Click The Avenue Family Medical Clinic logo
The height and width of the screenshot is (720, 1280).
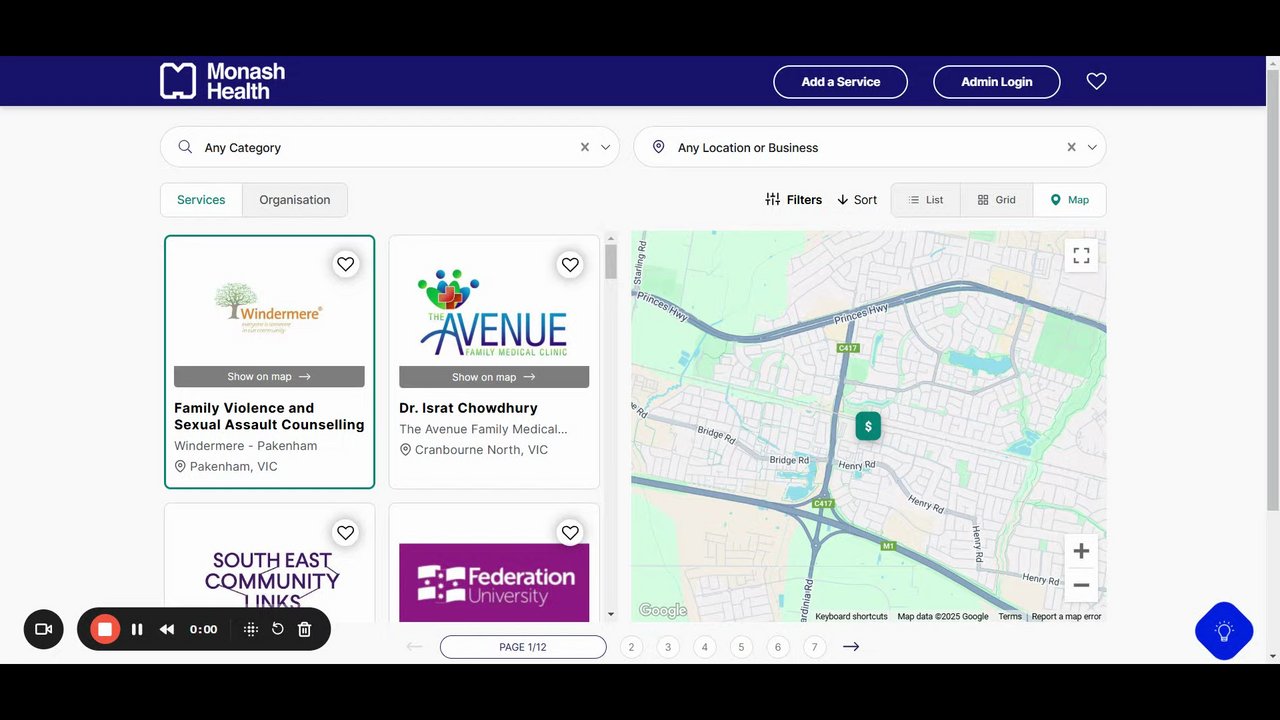click(494, 313)
